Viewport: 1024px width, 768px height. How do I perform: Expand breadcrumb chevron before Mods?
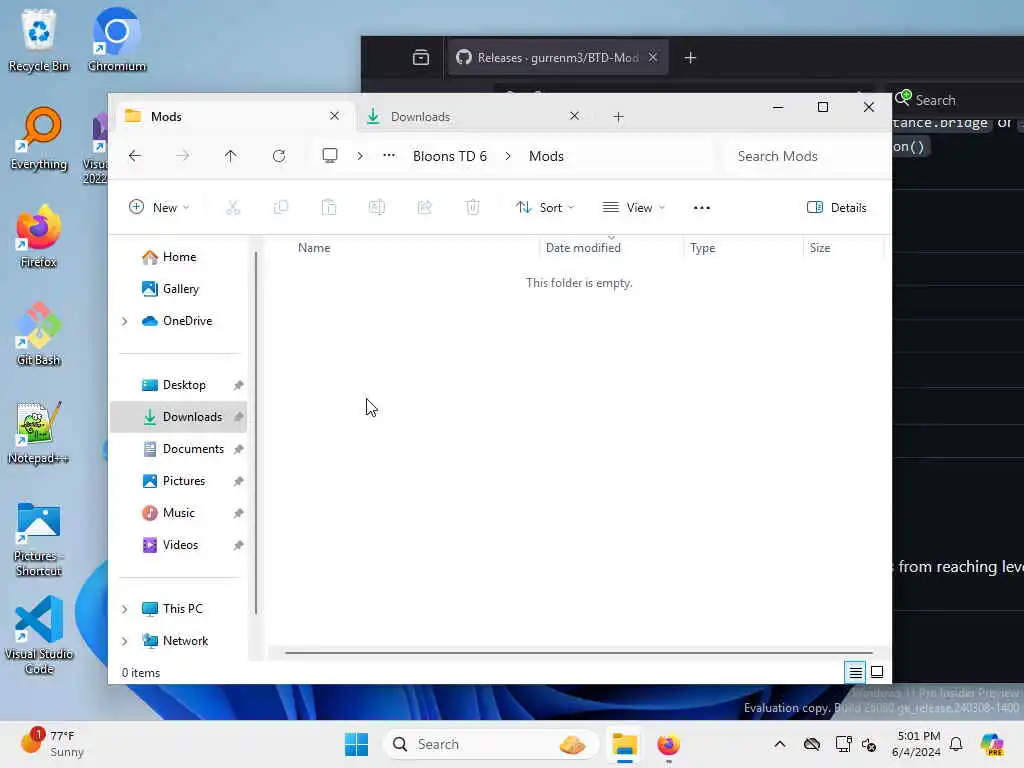click(x=507, y=156)
